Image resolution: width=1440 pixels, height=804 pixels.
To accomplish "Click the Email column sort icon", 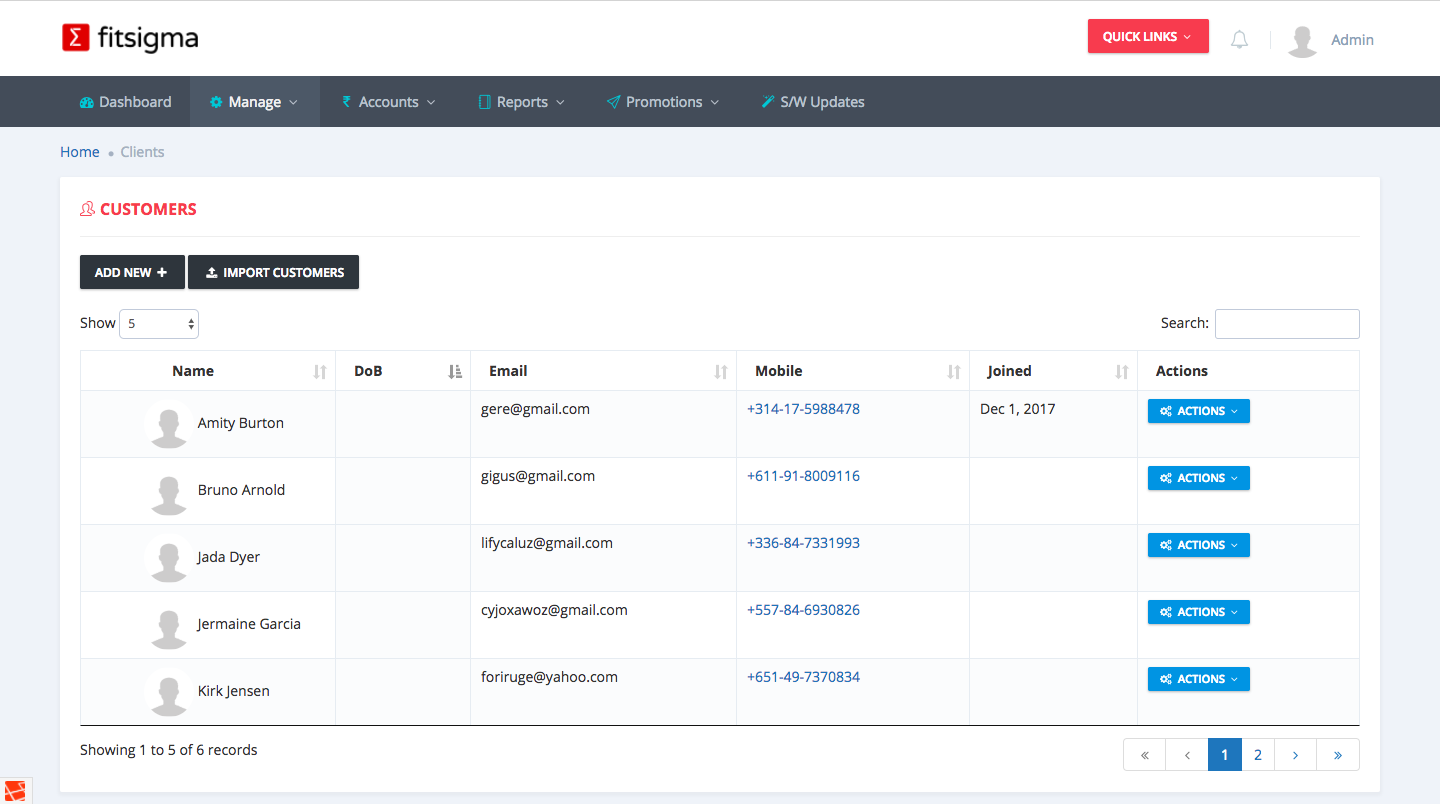I will 721,372.
